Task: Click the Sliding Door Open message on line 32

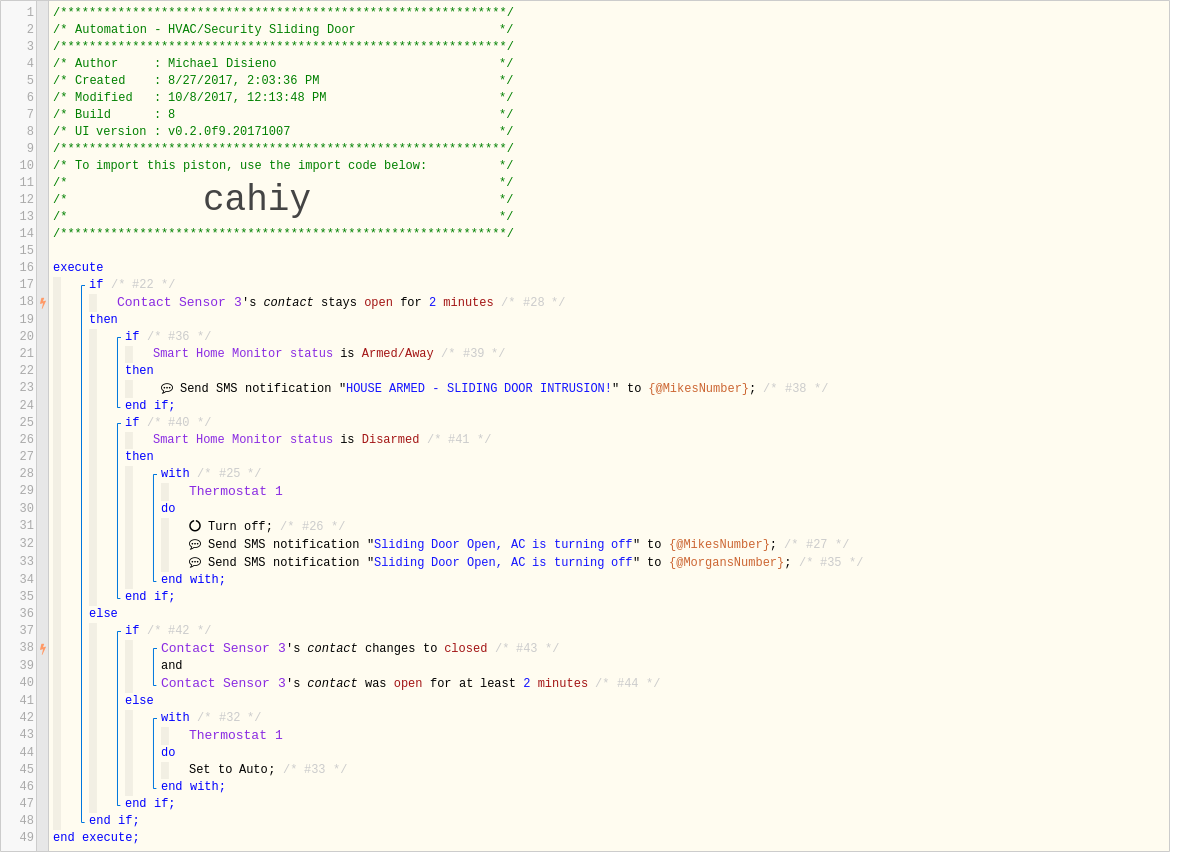Action: (x=503, y=545)
